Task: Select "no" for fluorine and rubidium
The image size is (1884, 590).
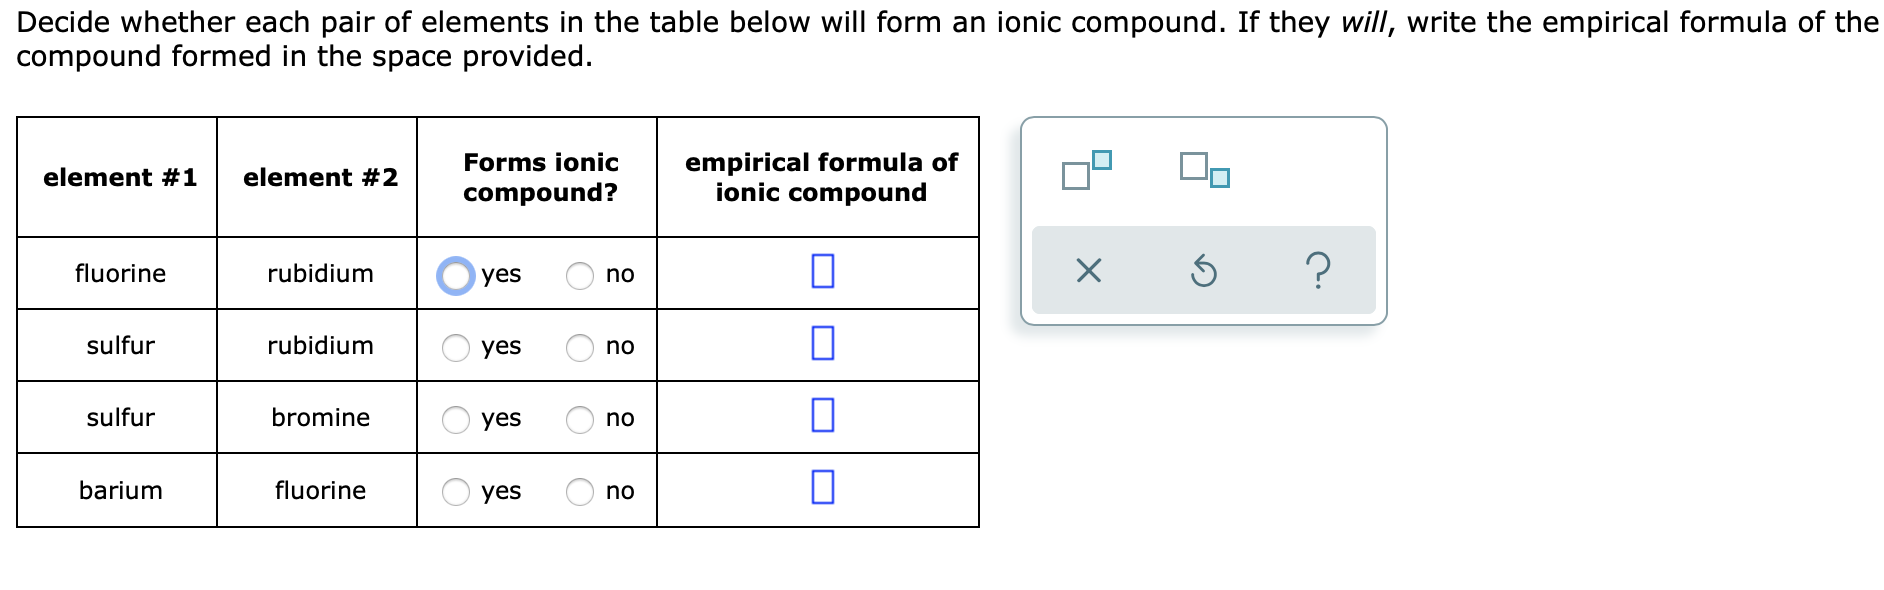Action: coord(580,276)
